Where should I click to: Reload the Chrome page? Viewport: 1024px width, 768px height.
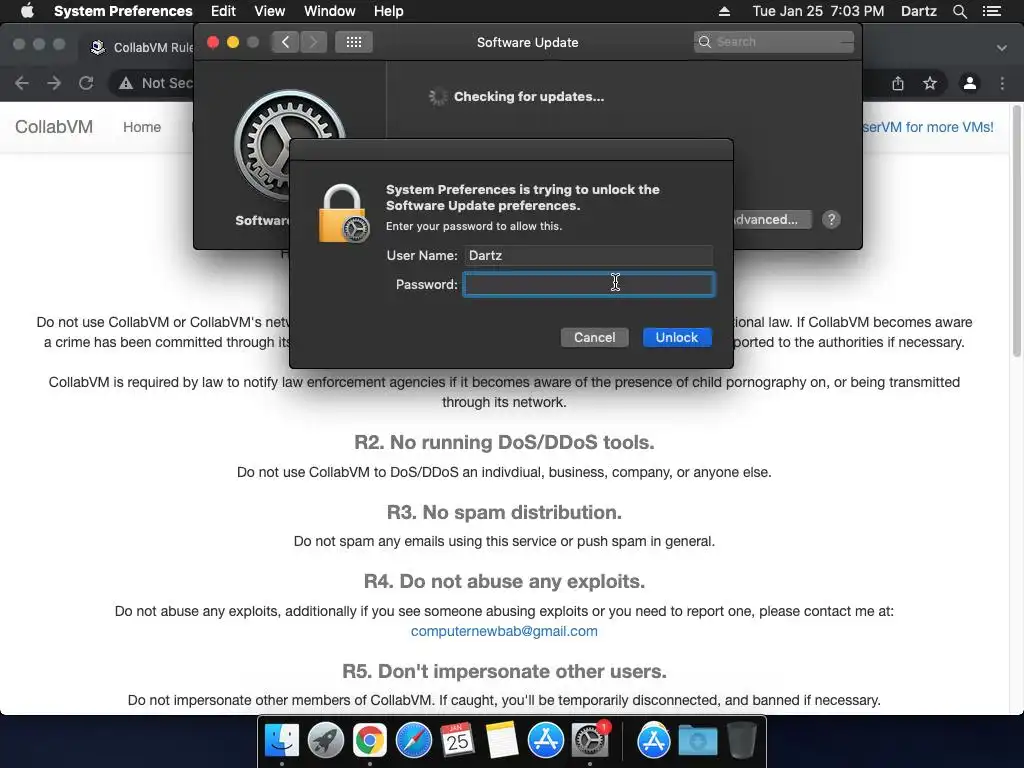tap(86, 83)
